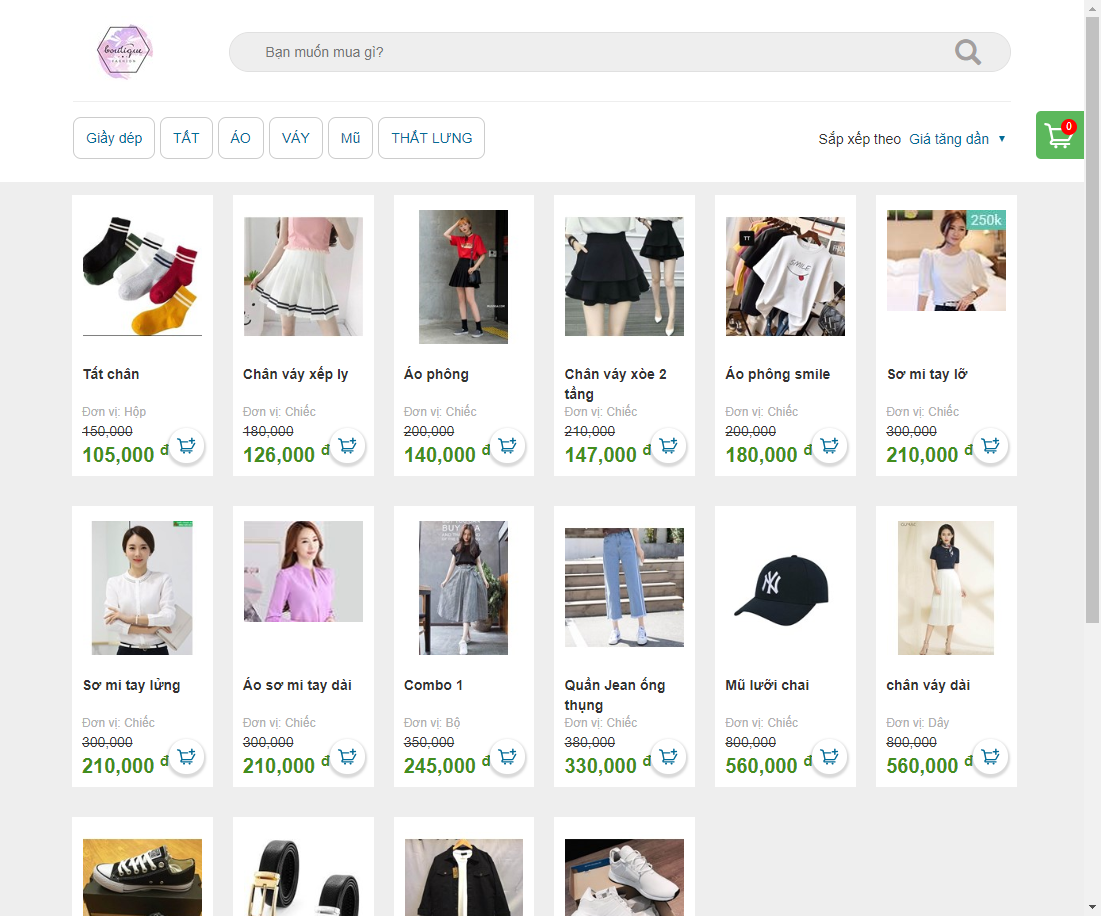This screenshot has height=916, width=1101.
Task: Add Chân váy xòe 2 tầng to cart
Action: [668, 446]
